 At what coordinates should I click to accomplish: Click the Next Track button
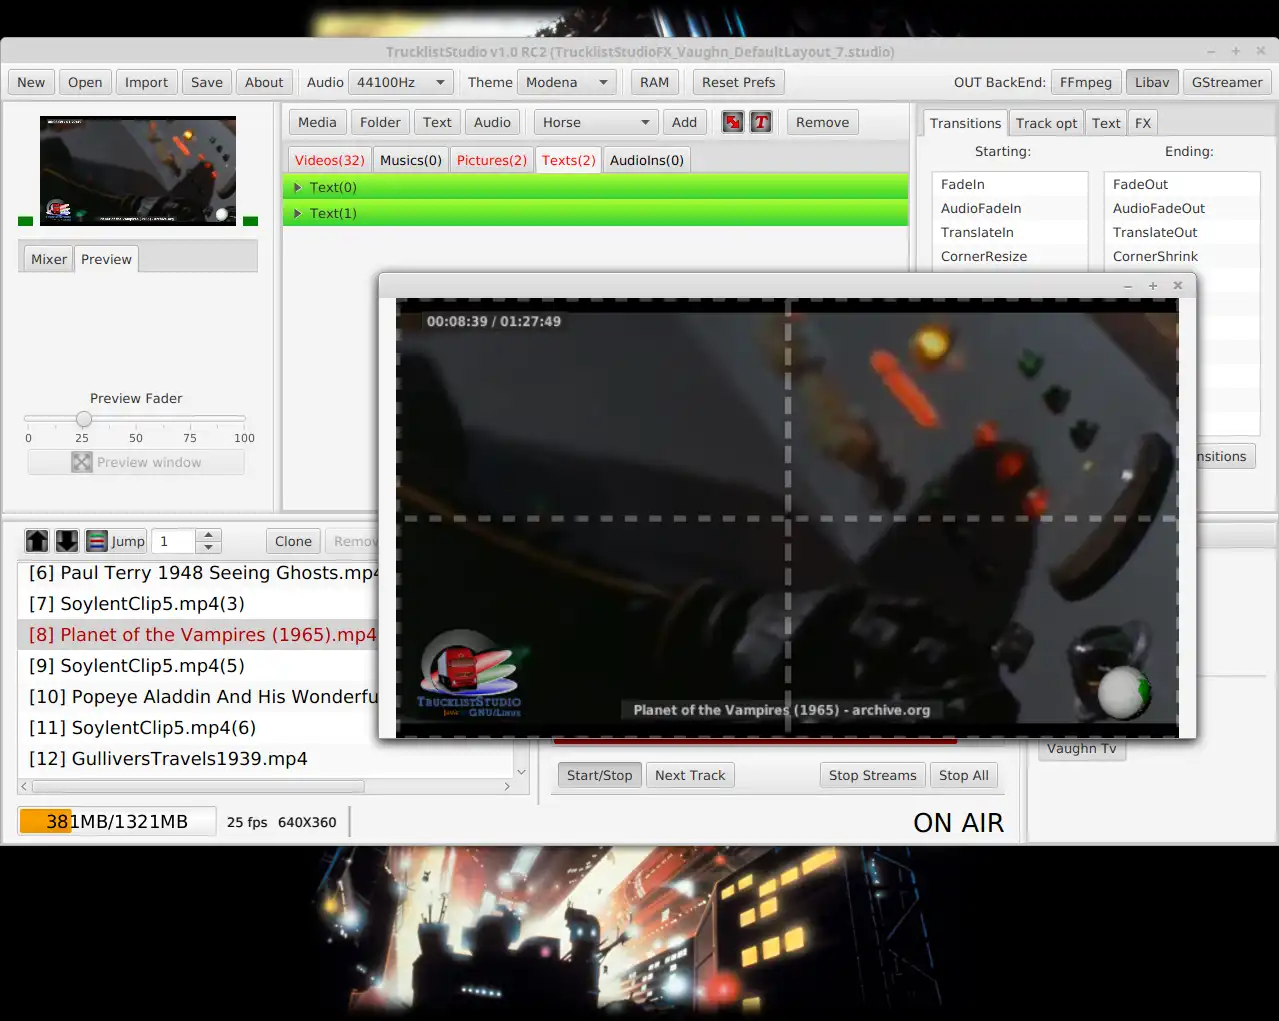click(x=690, y=775)
